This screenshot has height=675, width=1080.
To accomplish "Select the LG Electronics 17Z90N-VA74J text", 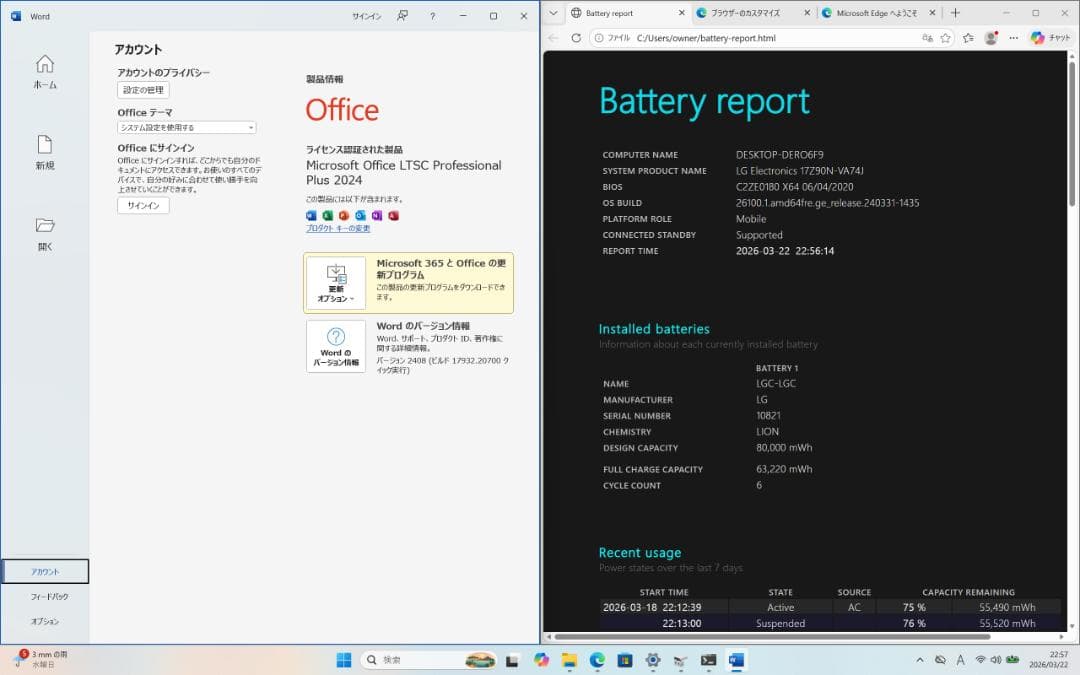I will tap(800, 171).
